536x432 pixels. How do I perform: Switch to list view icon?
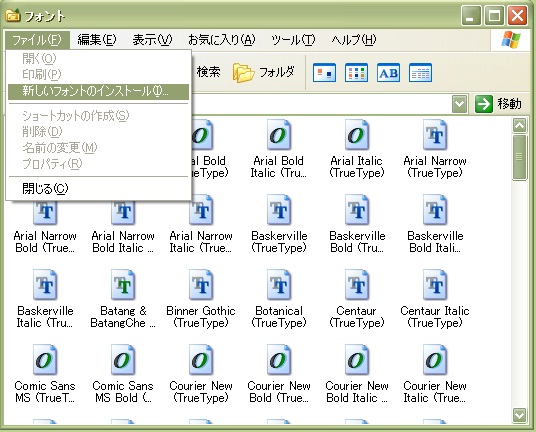(x=356, y=72)
